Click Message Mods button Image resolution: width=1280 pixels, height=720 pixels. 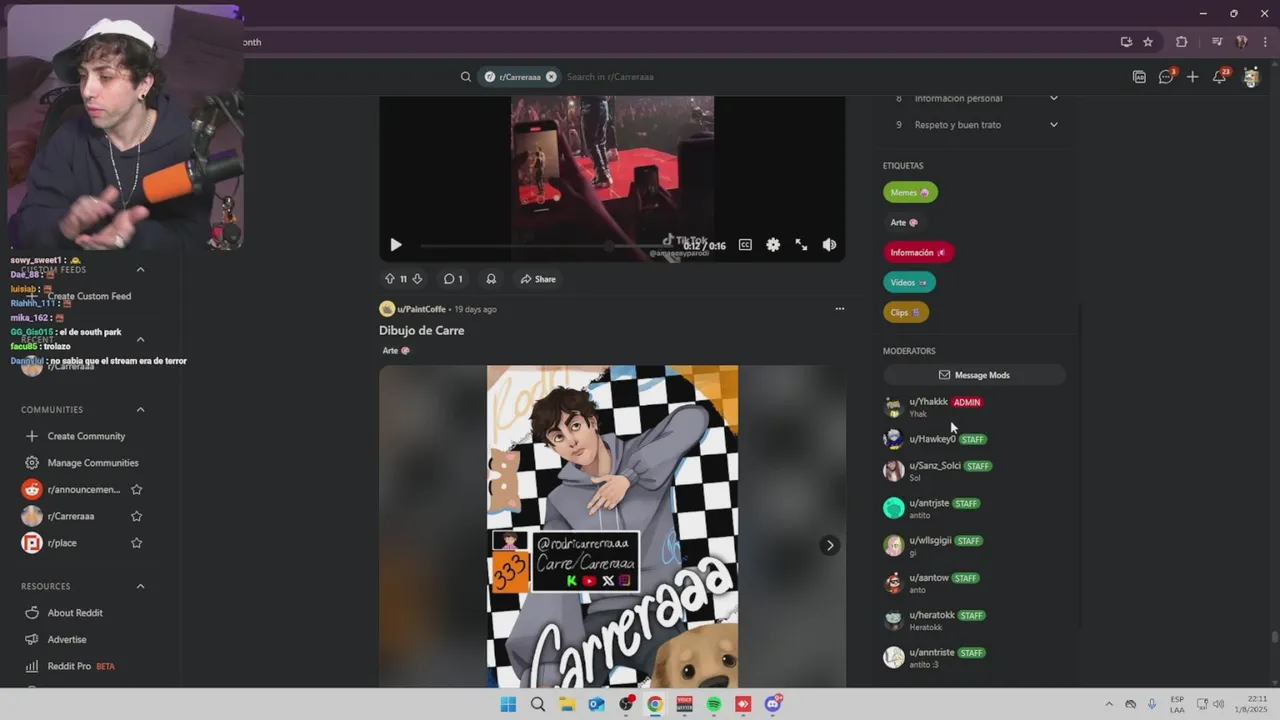coord(974,375)
